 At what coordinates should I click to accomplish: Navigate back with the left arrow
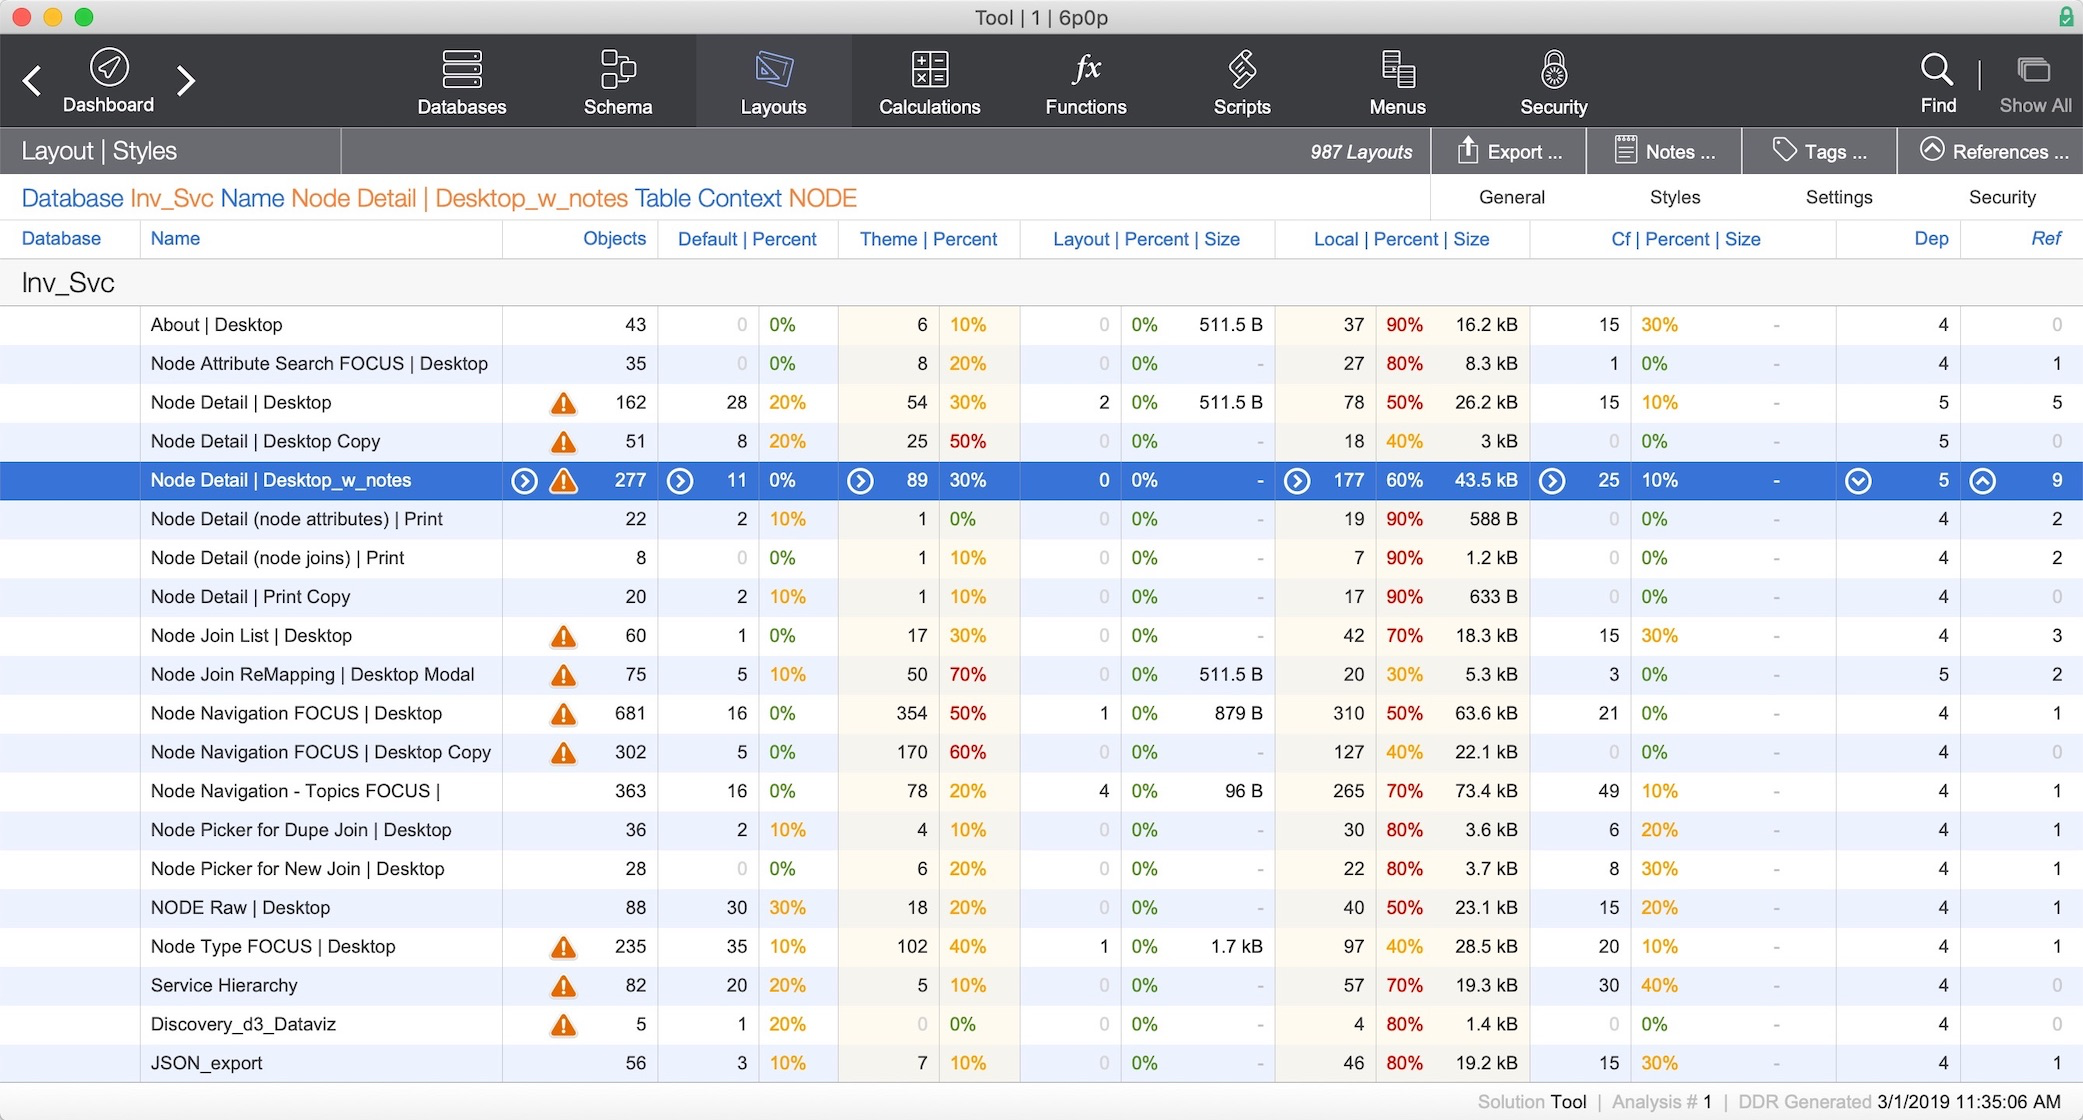point(32,80)
